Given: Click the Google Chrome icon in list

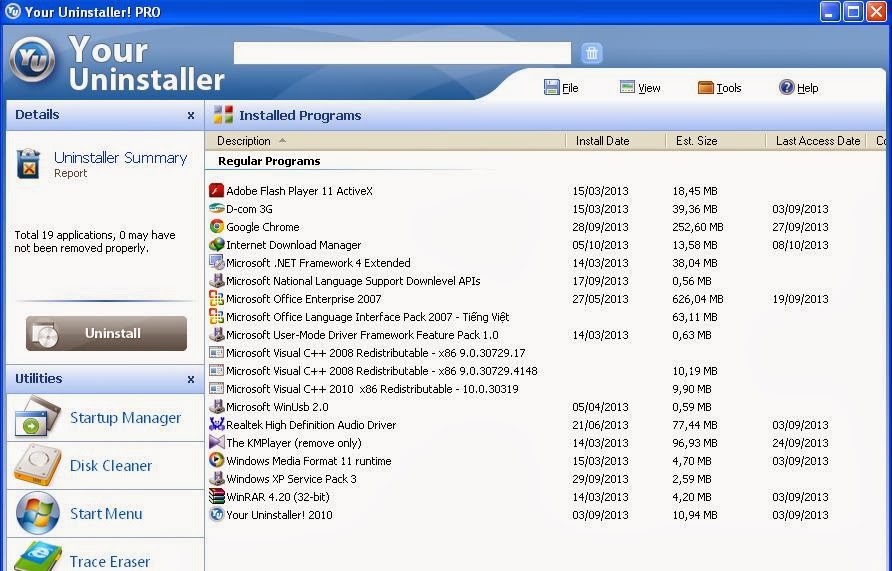Looking at the screenshot, I should (x=216, y=226).
